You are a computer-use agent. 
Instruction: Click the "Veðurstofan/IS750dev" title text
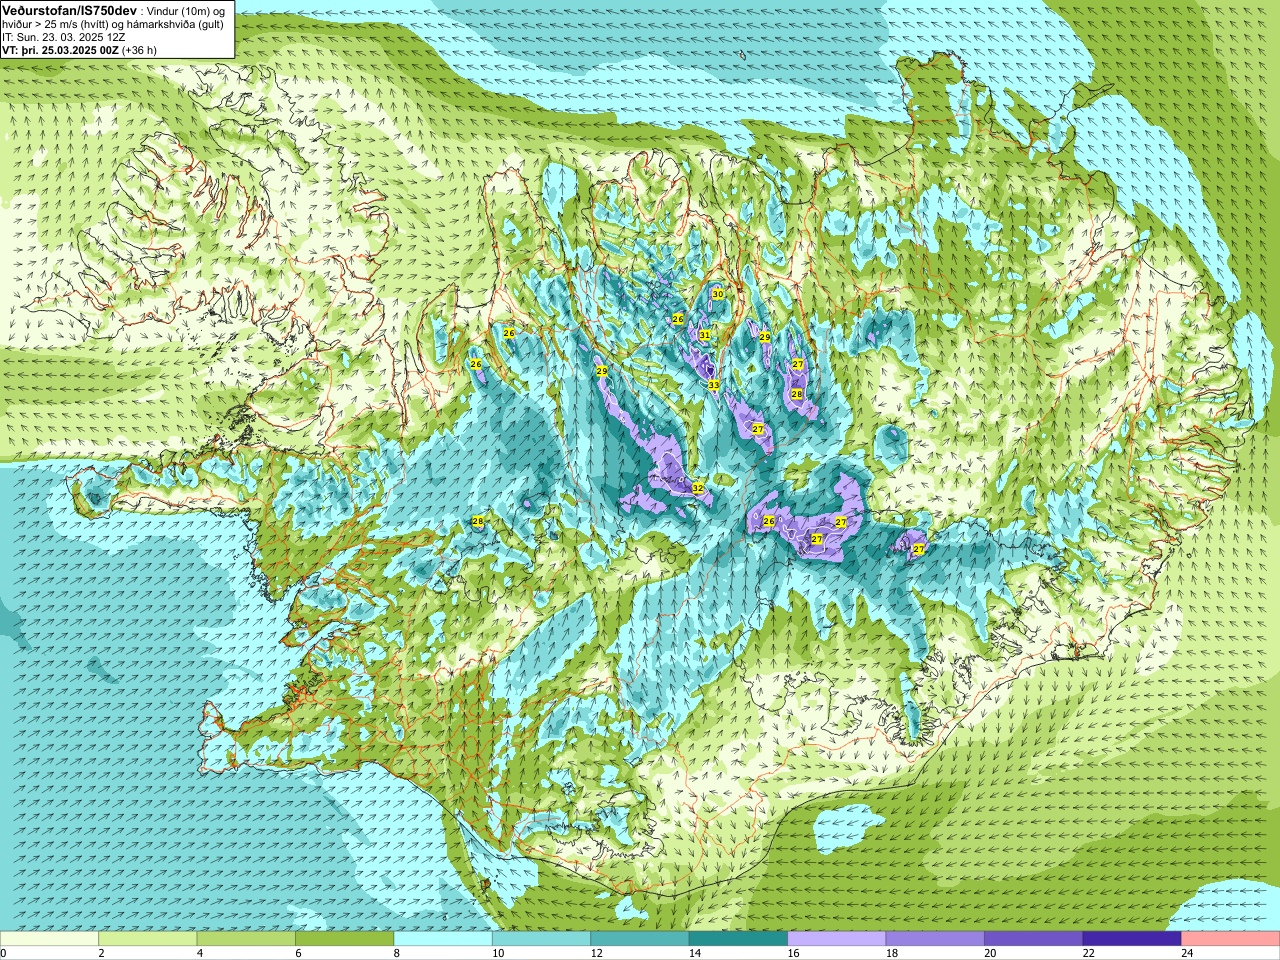tap(69, 9)
